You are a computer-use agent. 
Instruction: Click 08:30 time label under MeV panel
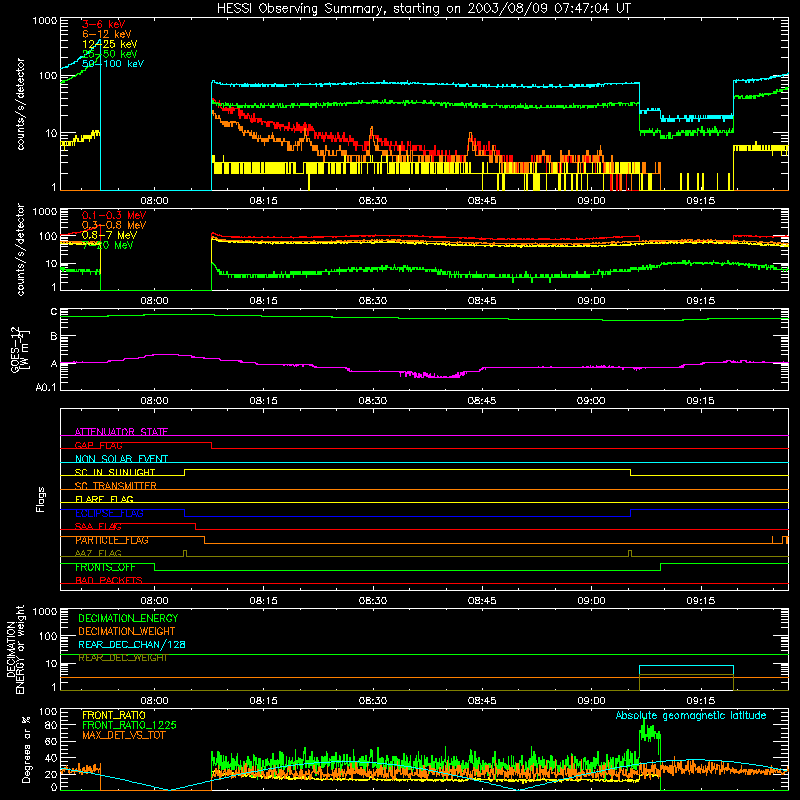click(x=372, y=301)
